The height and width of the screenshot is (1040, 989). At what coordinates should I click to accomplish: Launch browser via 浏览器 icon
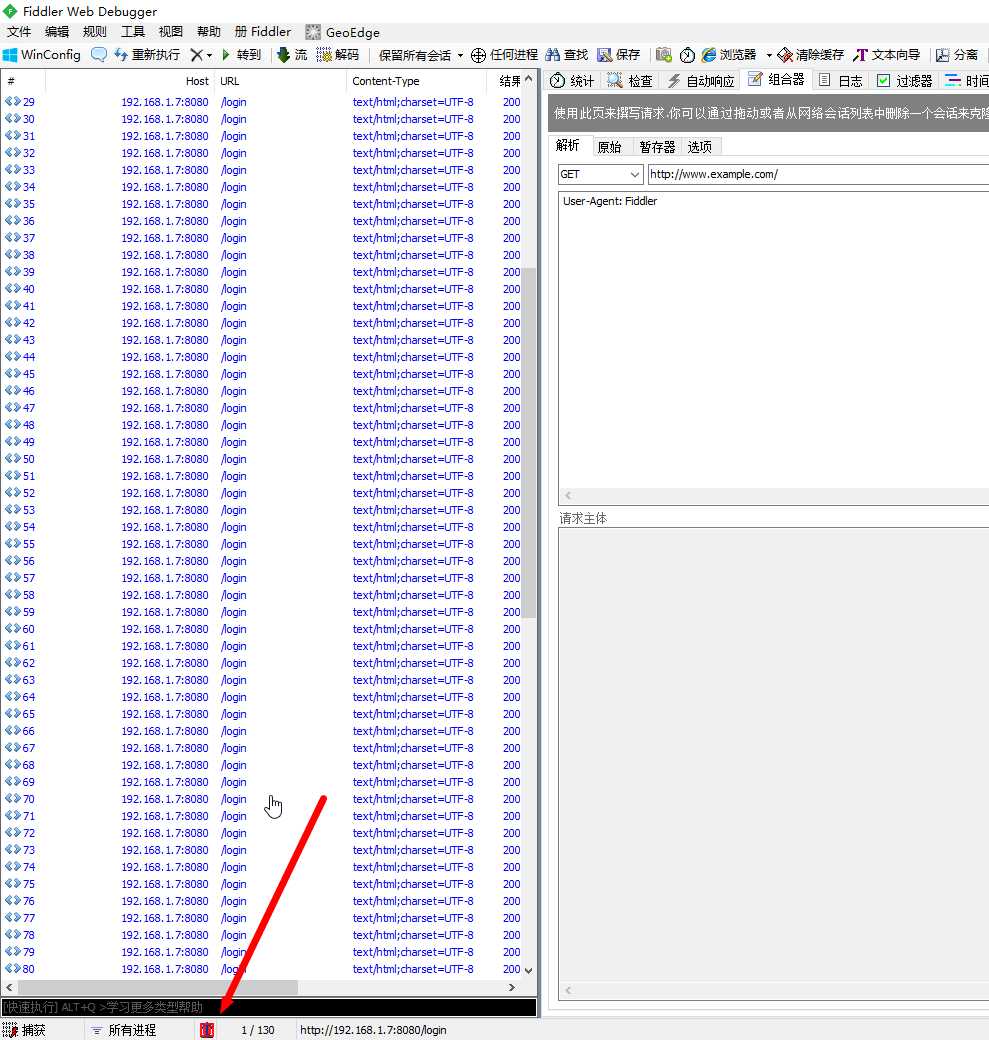709,54
